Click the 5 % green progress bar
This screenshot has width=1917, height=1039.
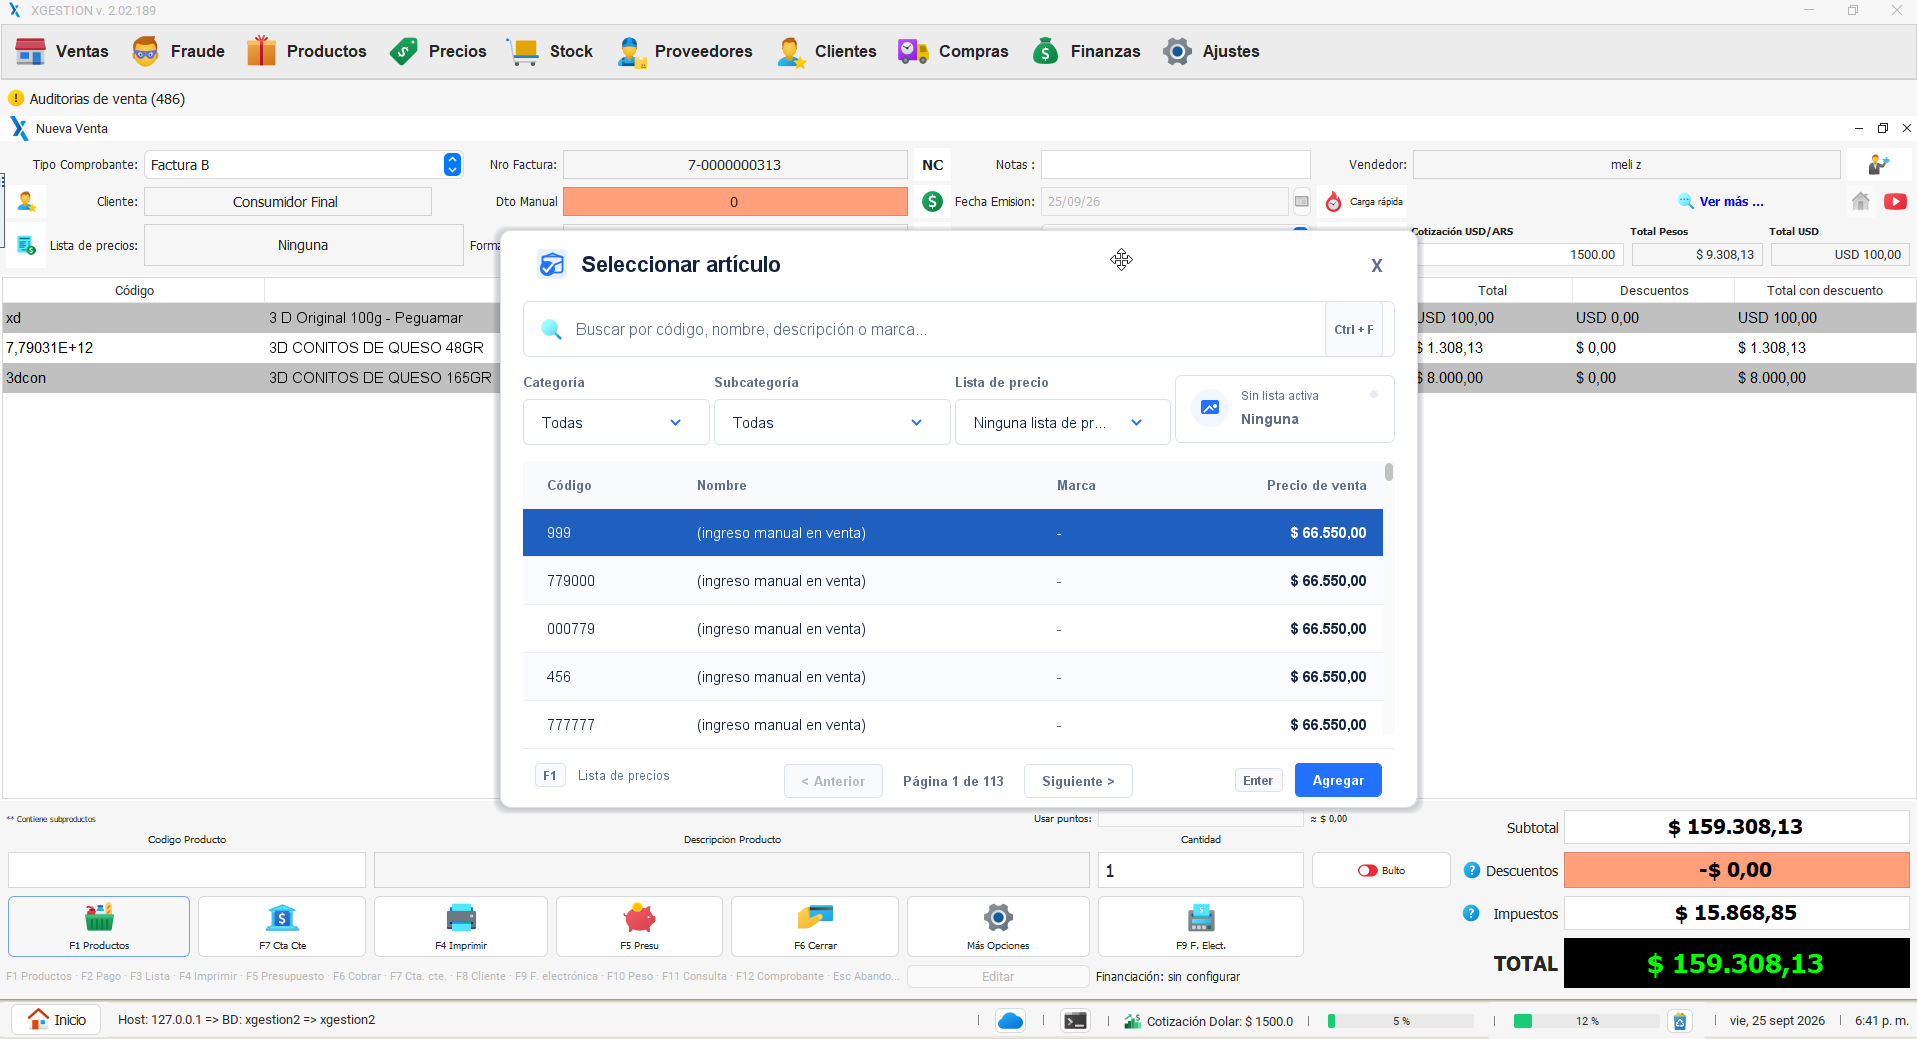tap(1400, 1021)
